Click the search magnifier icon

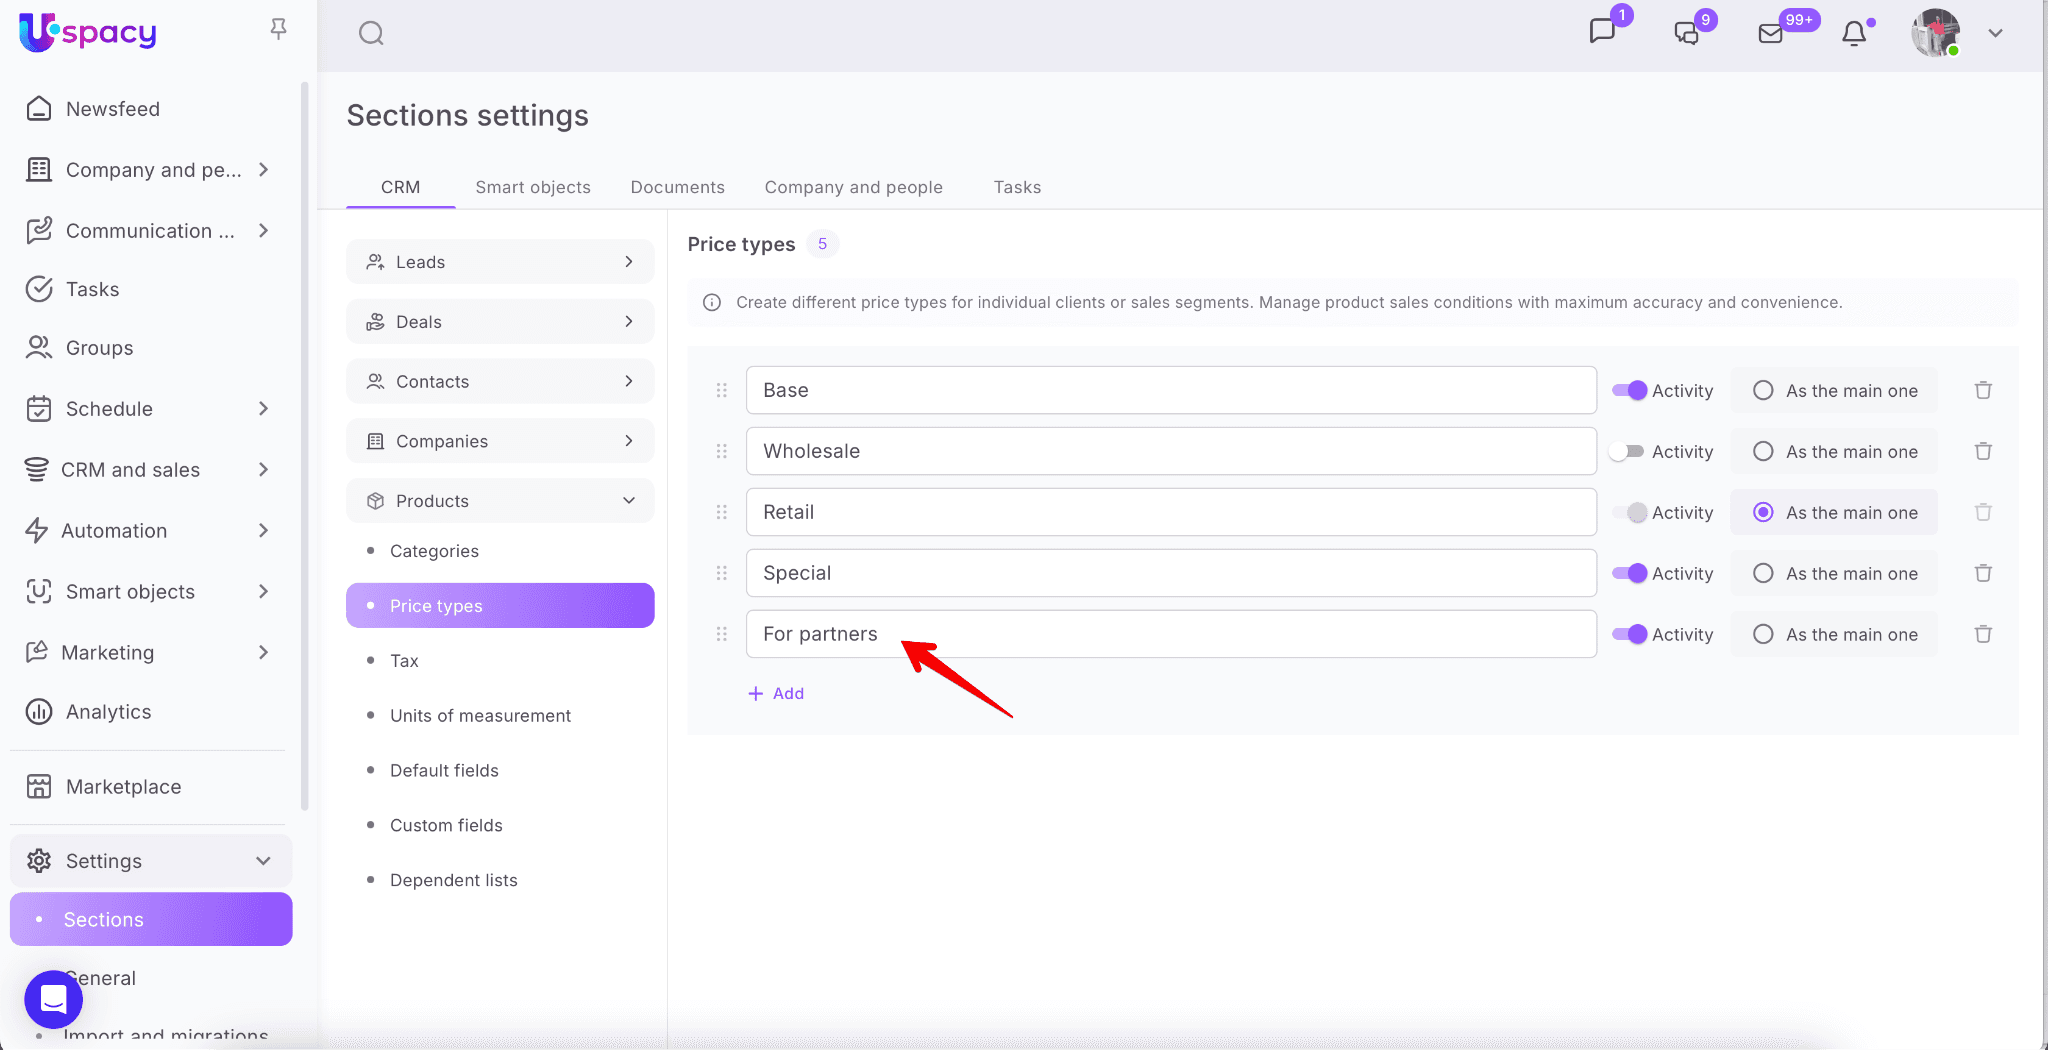tap(371, 34)
